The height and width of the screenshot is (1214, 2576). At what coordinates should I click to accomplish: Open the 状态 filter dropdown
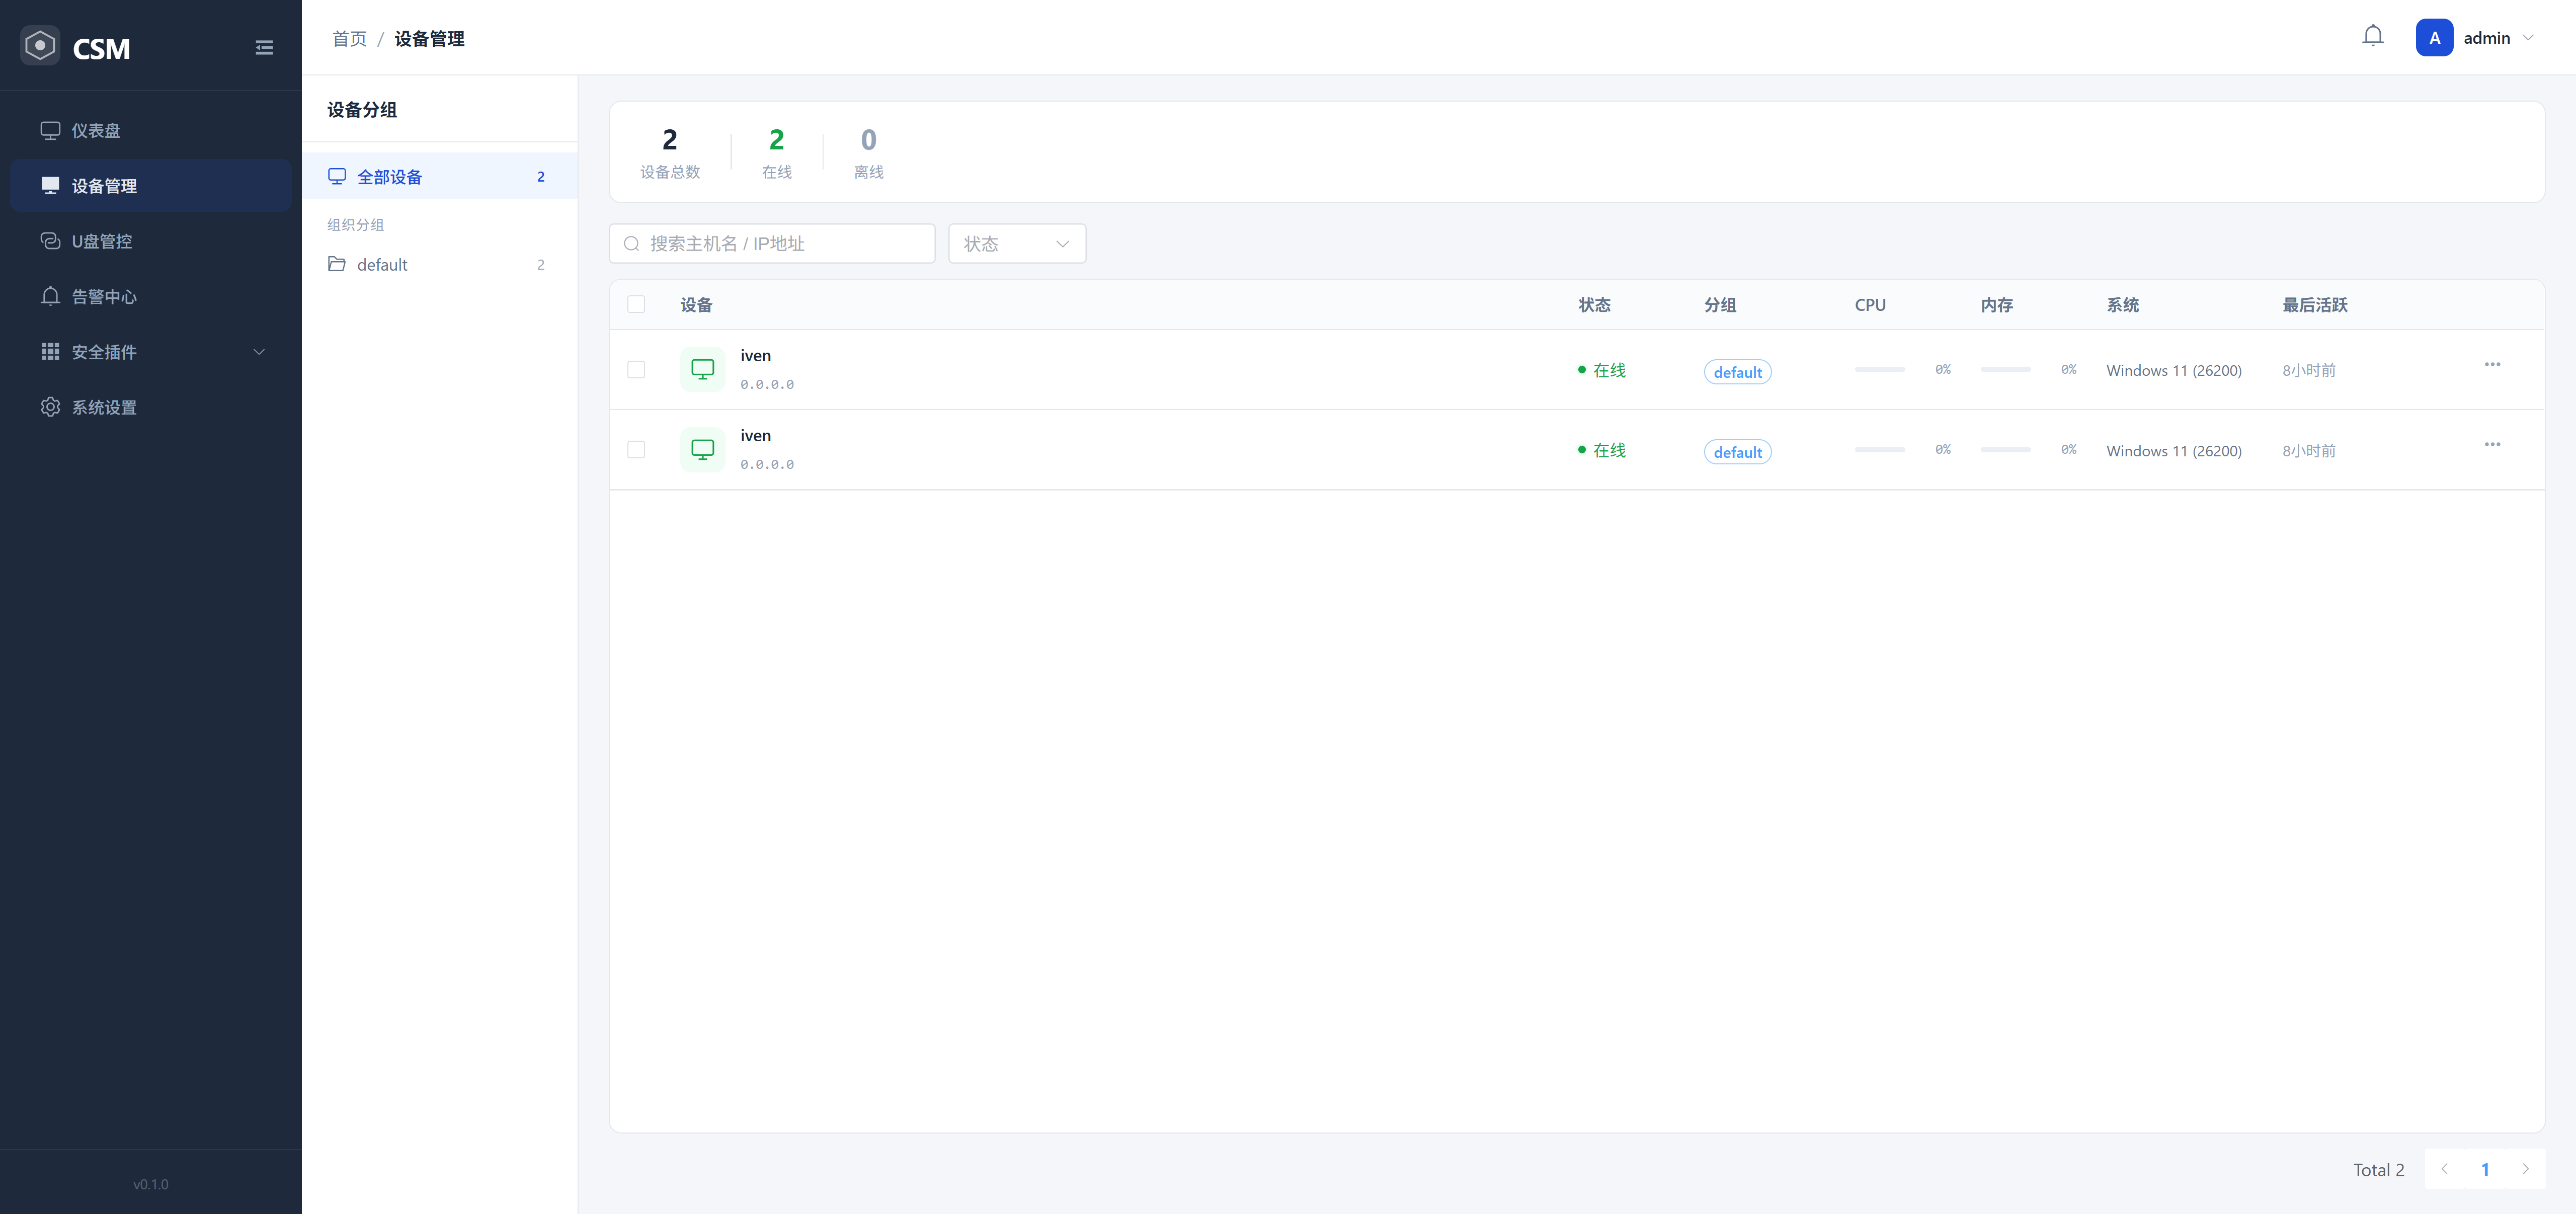click(x=1016, y=244)
